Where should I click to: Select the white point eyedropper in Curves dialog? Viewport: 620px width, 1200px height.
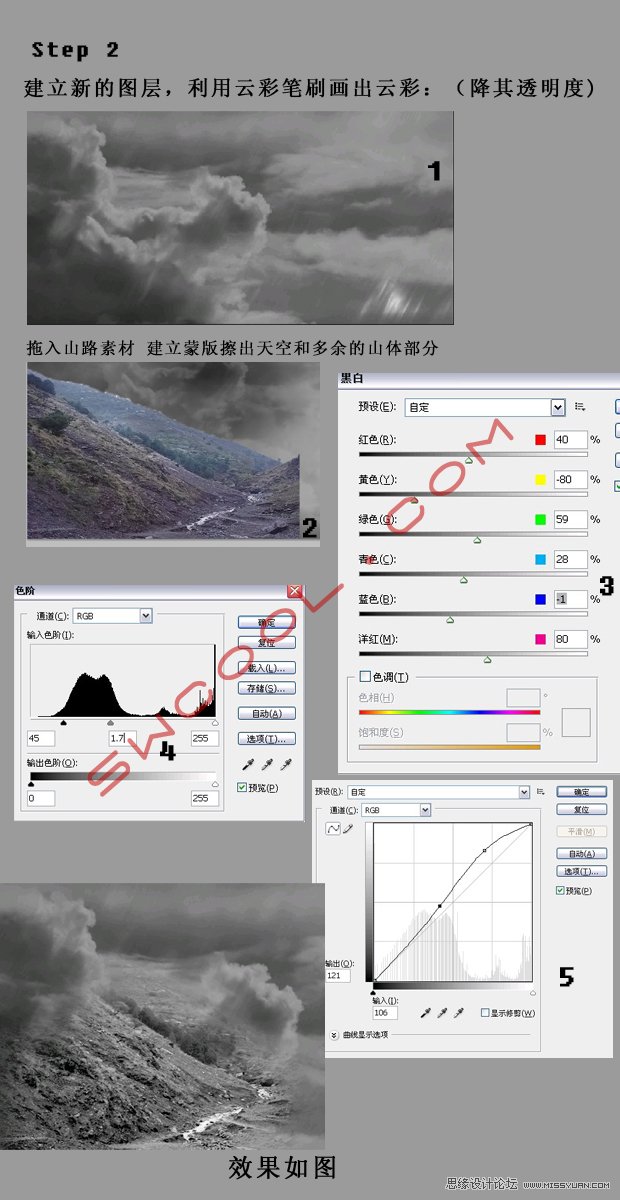click(x=459, y=1013)
